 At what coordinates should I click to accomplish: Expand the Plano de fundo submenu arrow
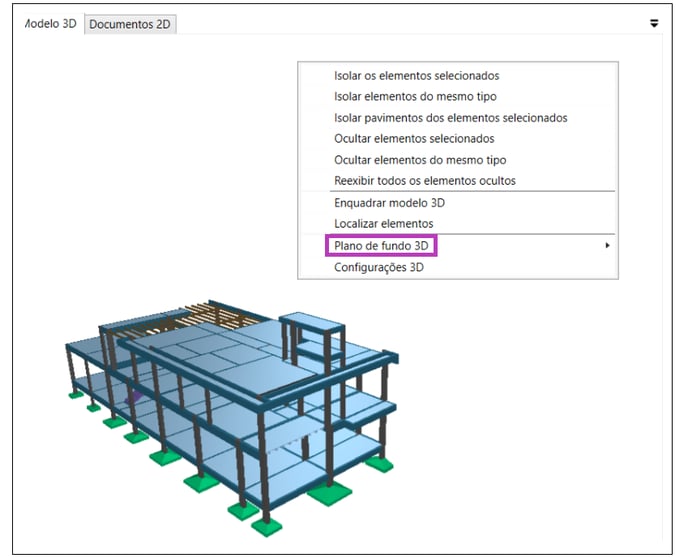point(607,245)
